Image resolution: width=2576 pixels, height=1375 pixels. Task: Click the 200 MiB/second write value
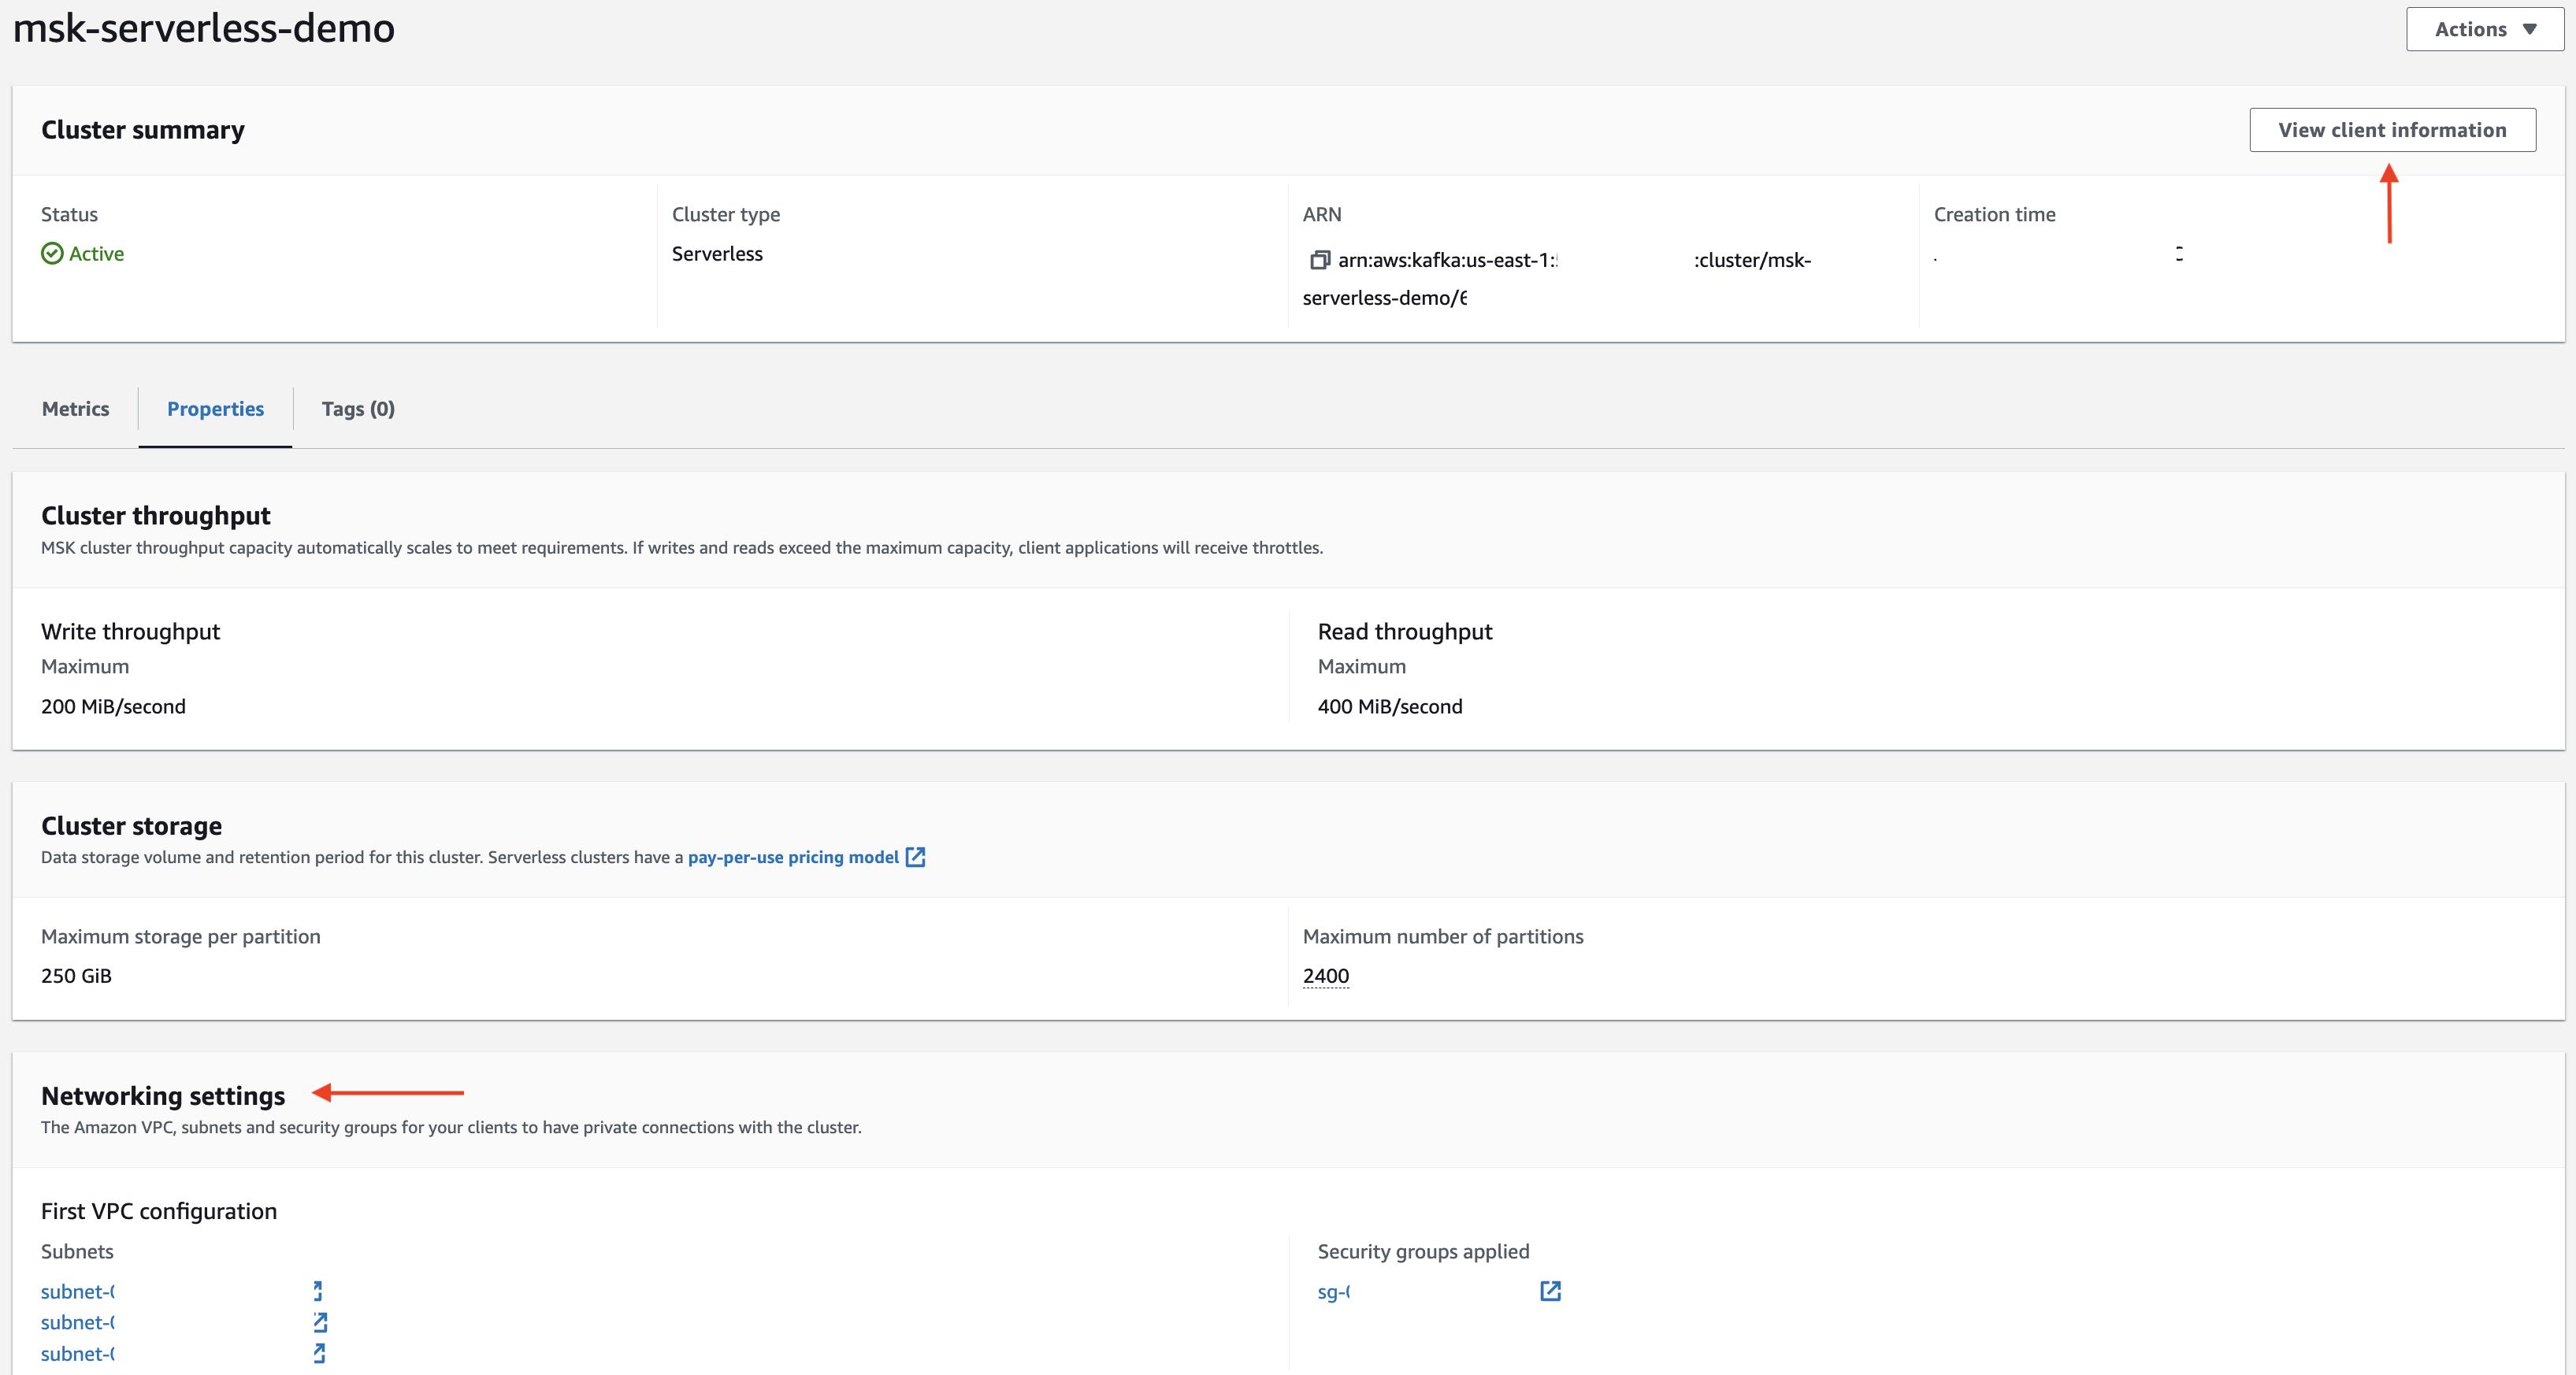pyautogui.click(x=113, y=707)
